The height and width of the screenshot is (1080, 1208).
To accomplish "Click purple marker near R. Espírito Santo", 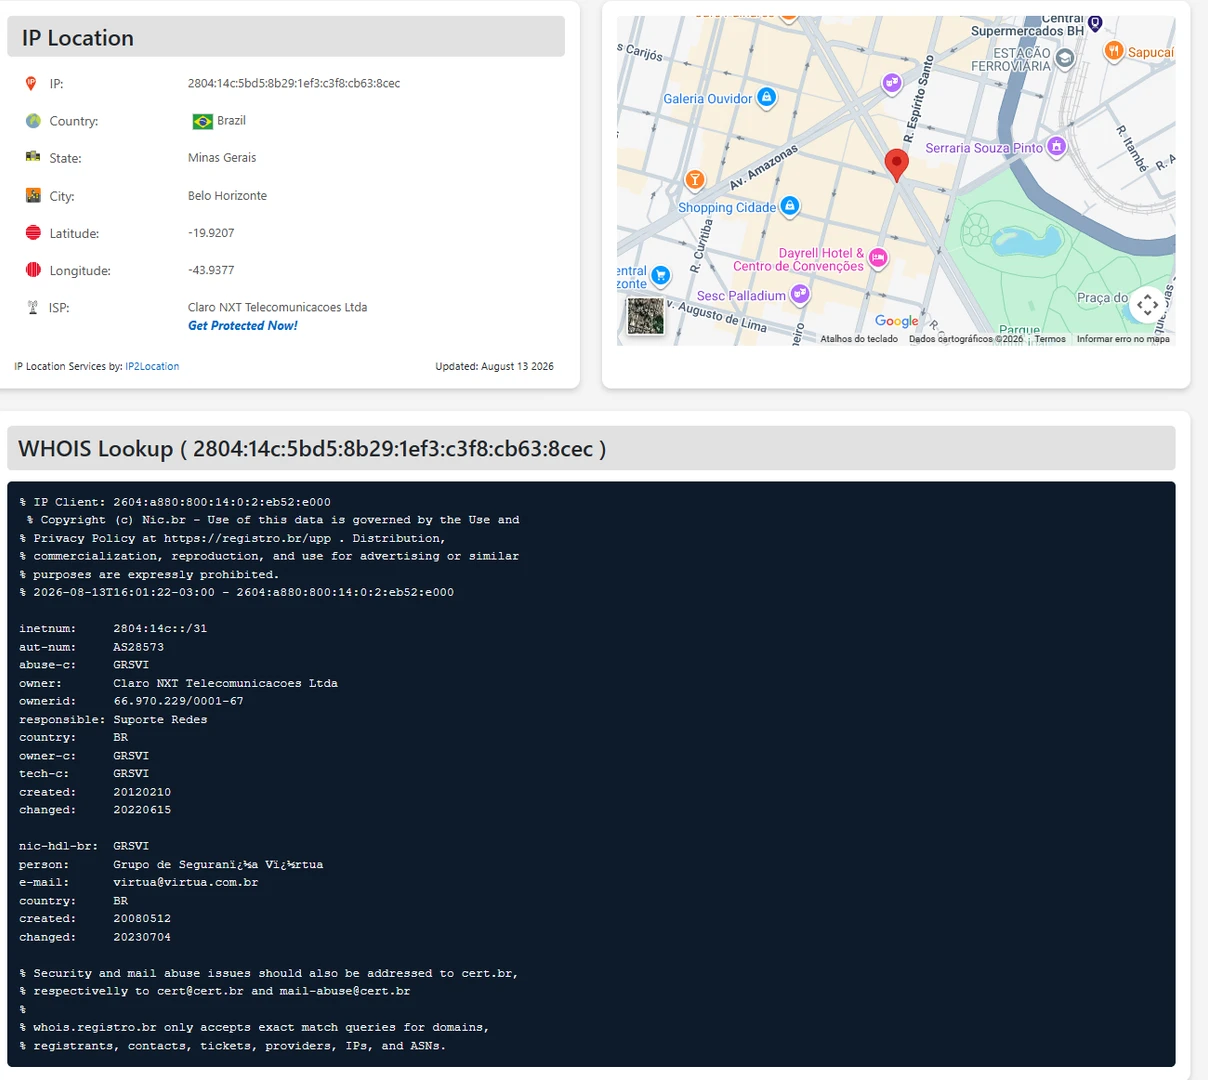I will point(892,84).
